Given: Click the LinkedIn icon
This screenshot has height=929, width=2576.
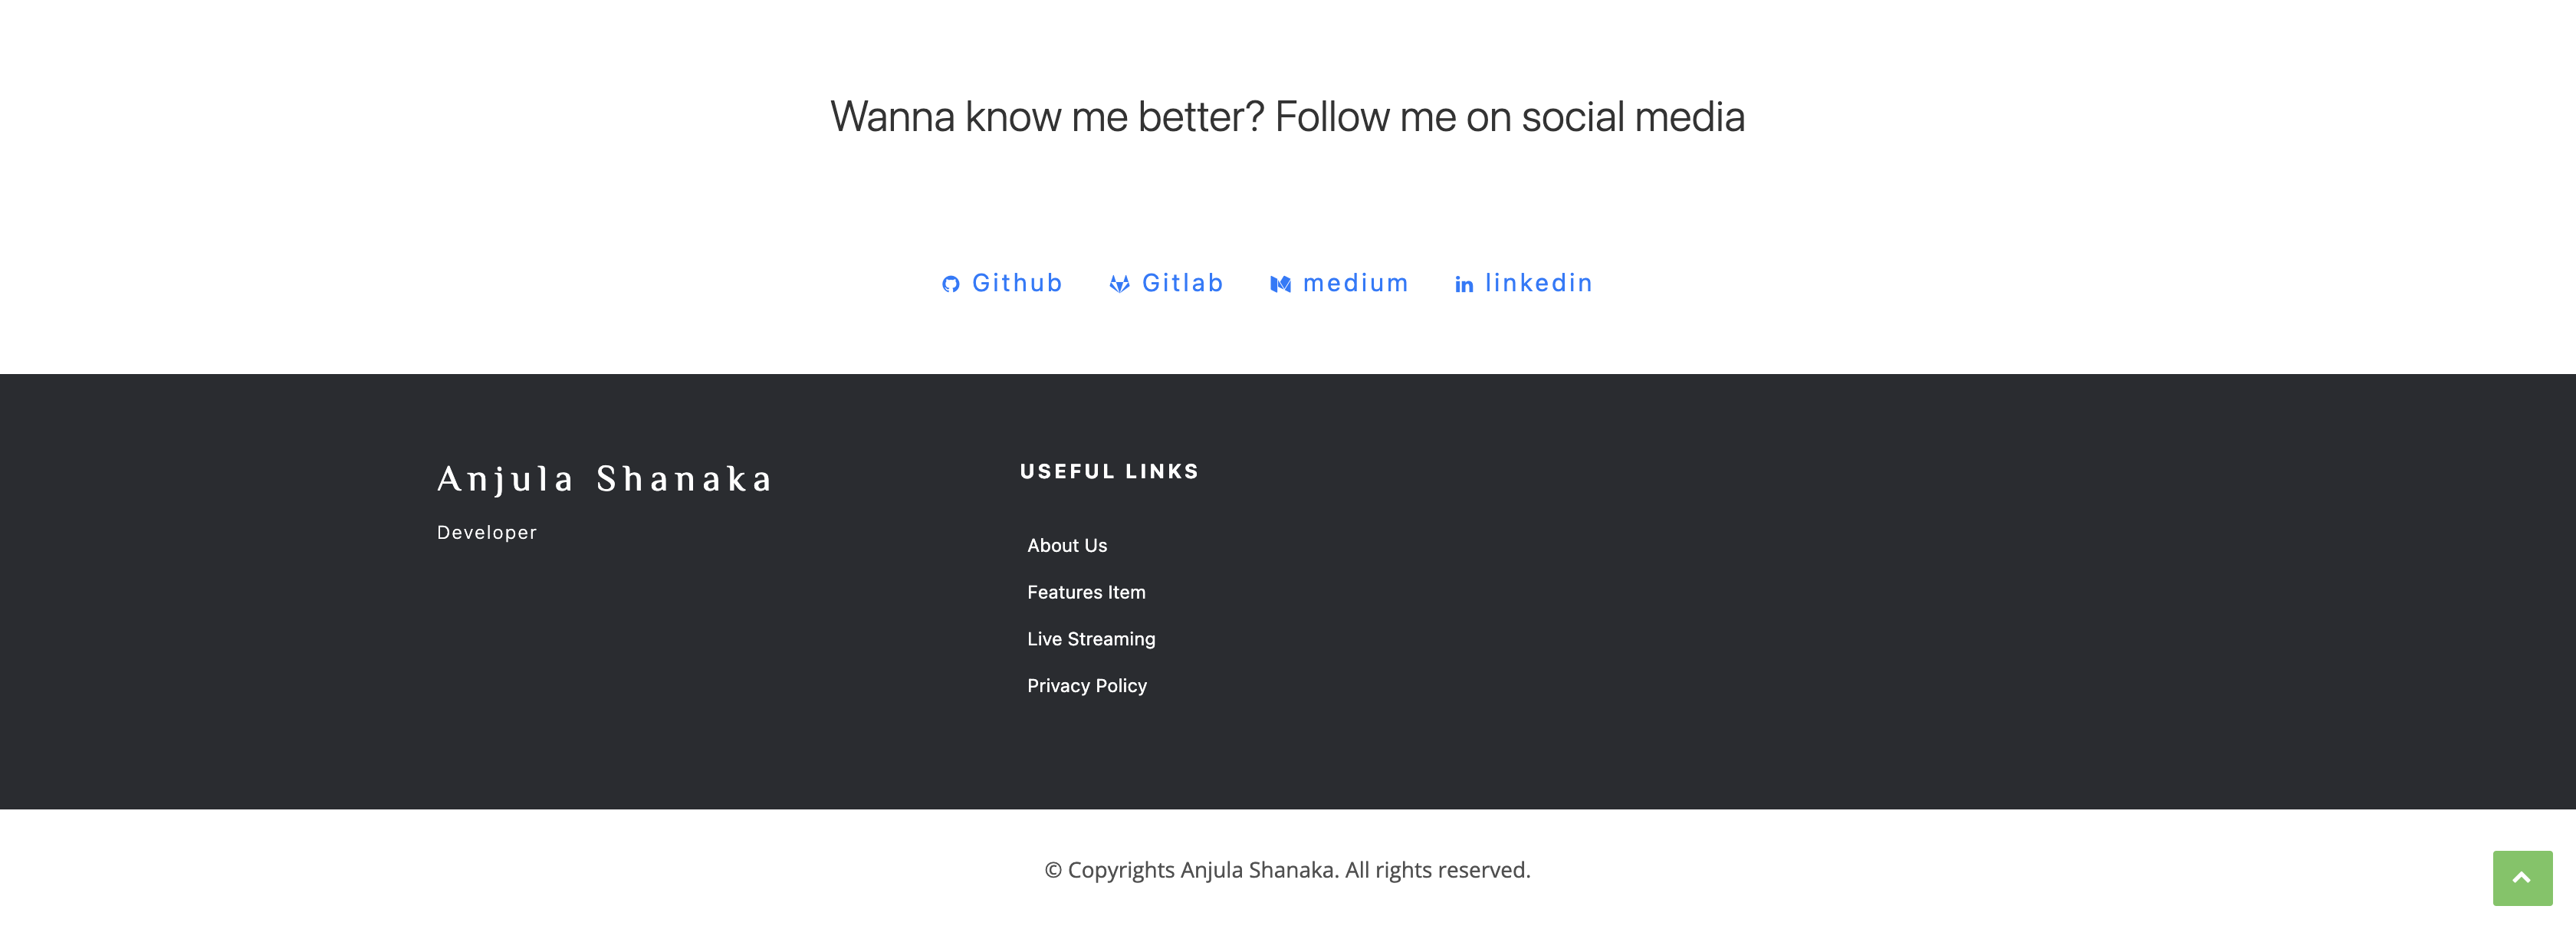Looking at the screenshot, I should (1464, 284).
